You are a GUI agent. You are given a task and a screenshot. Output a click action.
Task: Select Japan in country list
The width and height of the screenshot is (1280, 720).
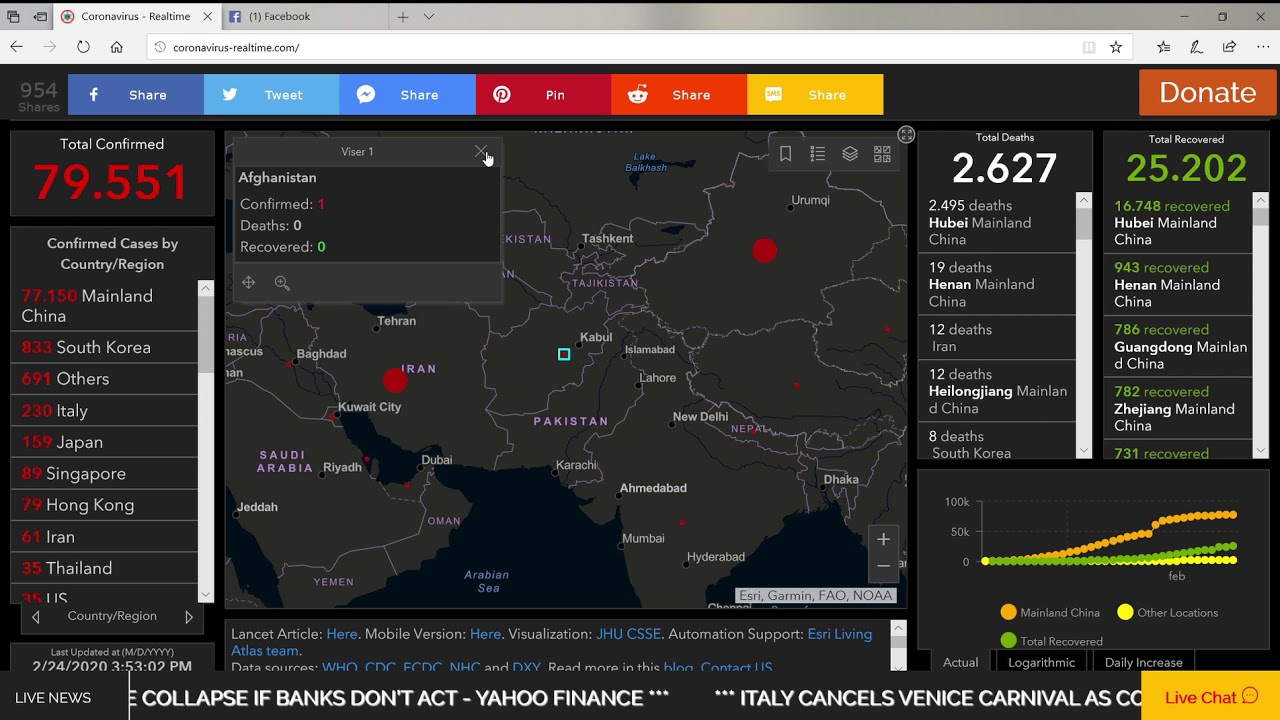pyautogui.click(x=104, y=442)
